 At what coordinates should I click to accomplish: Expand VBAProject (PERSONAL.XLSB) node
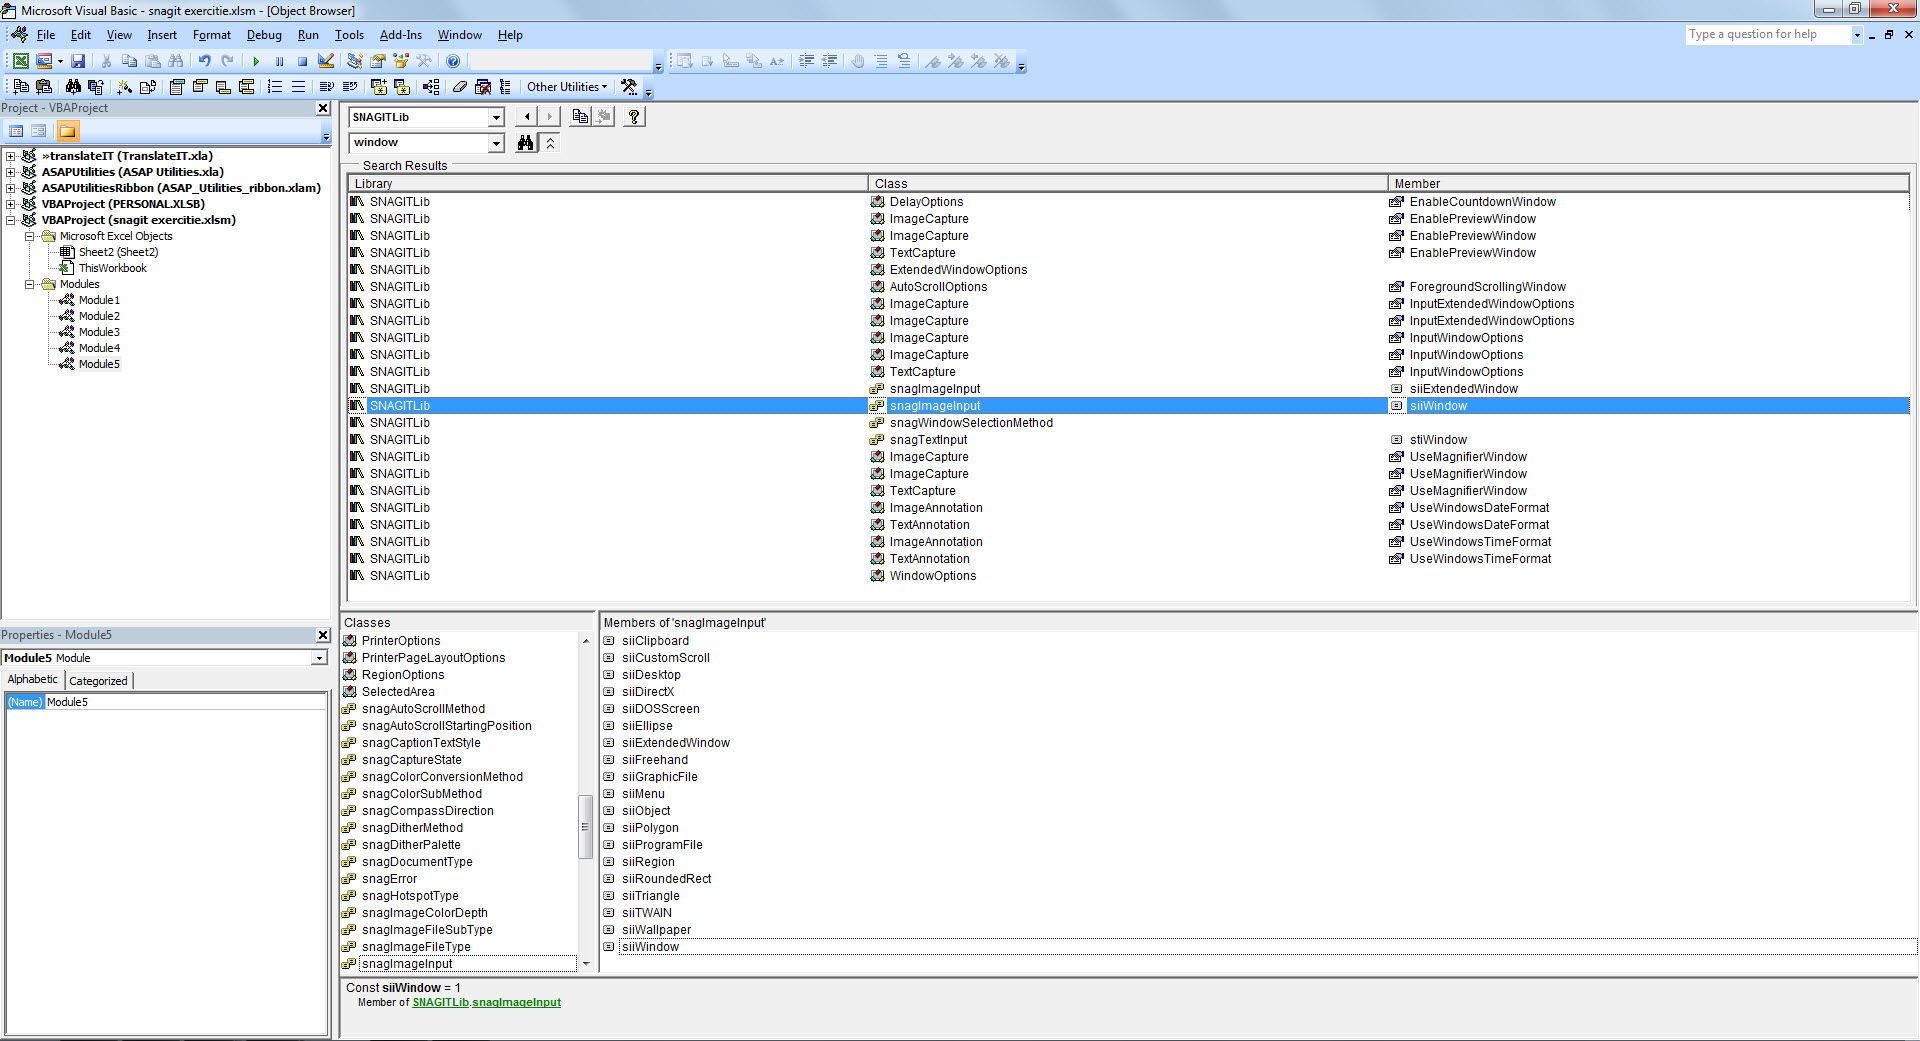tap(11, 204)
